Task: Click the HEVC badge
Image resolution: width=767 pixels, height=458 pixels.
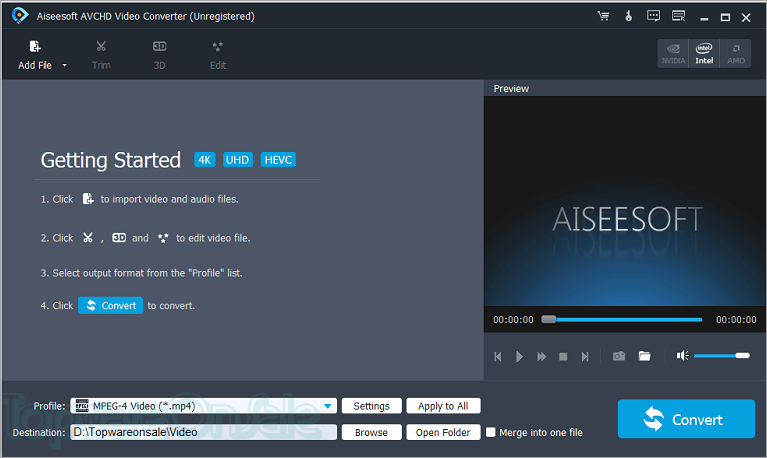Action: (x=278, y=160)
